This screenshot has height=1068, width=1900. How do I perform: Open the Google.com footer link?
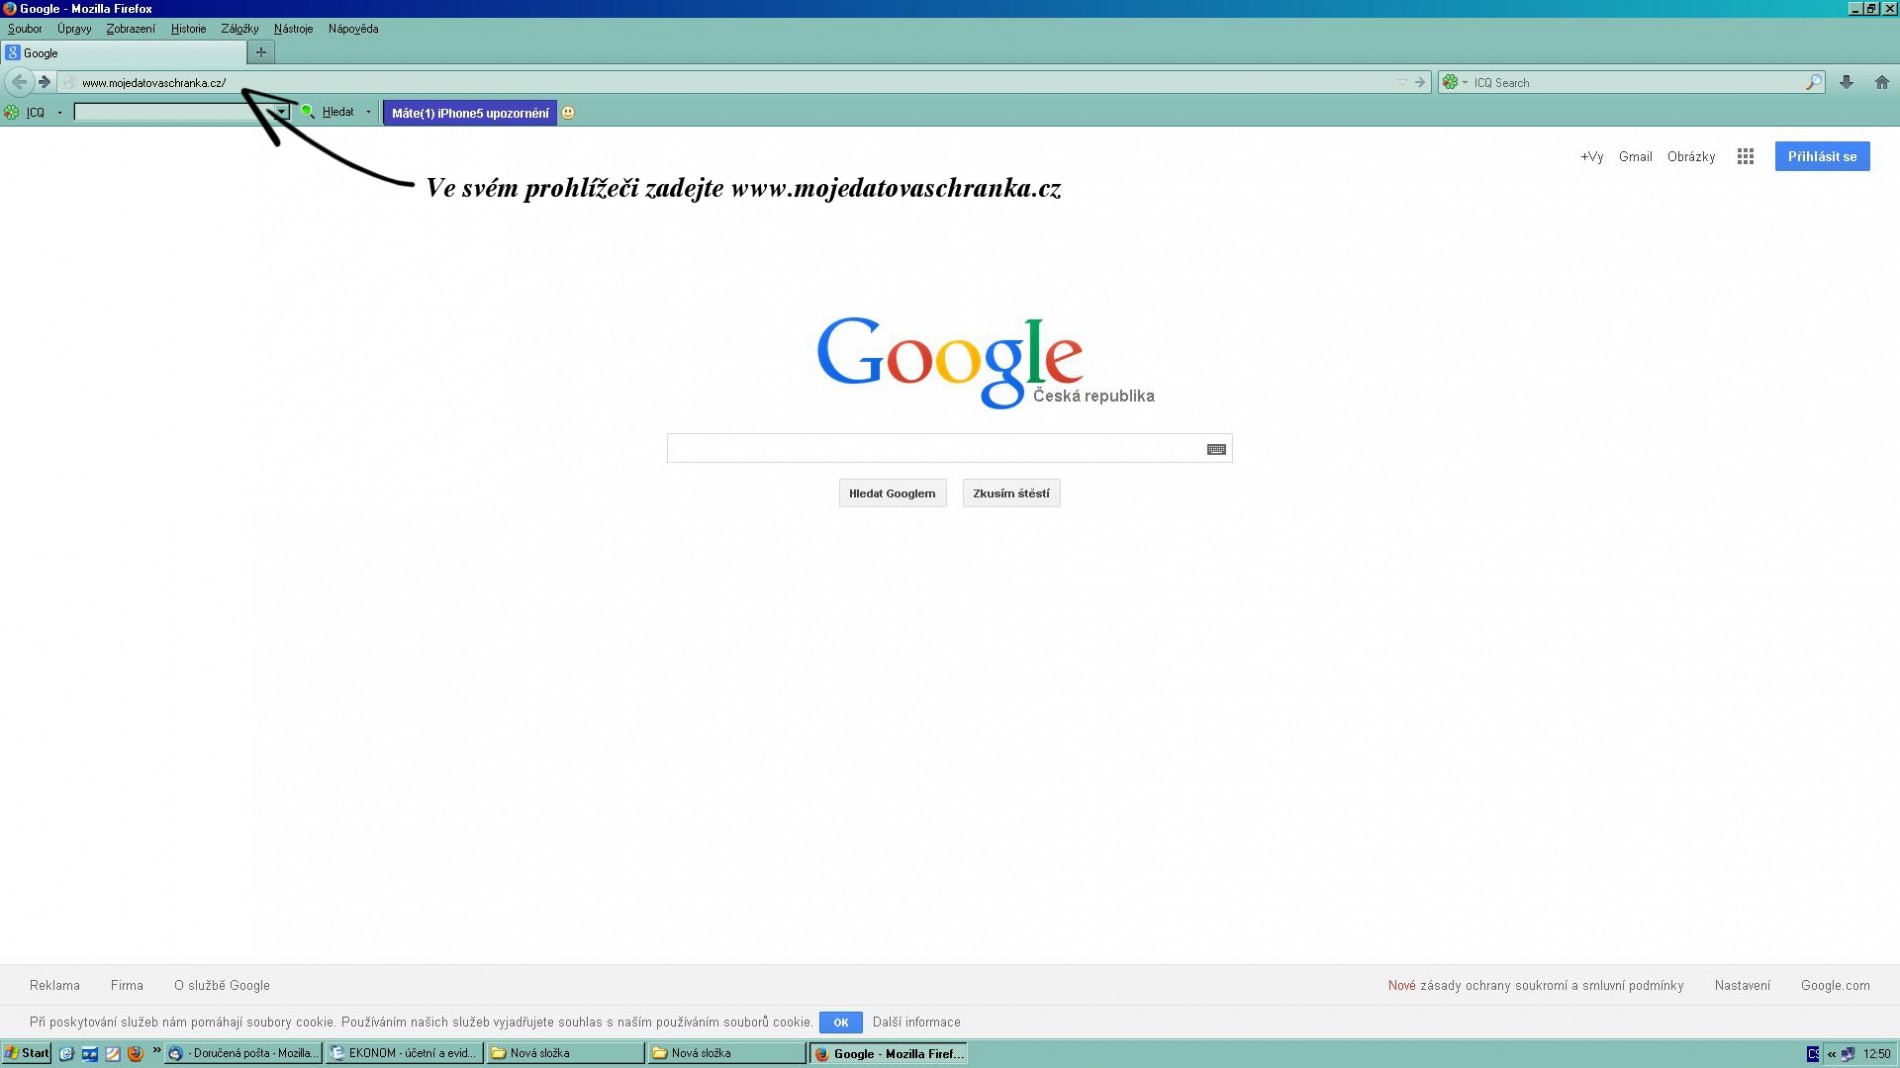(1835, 985)
